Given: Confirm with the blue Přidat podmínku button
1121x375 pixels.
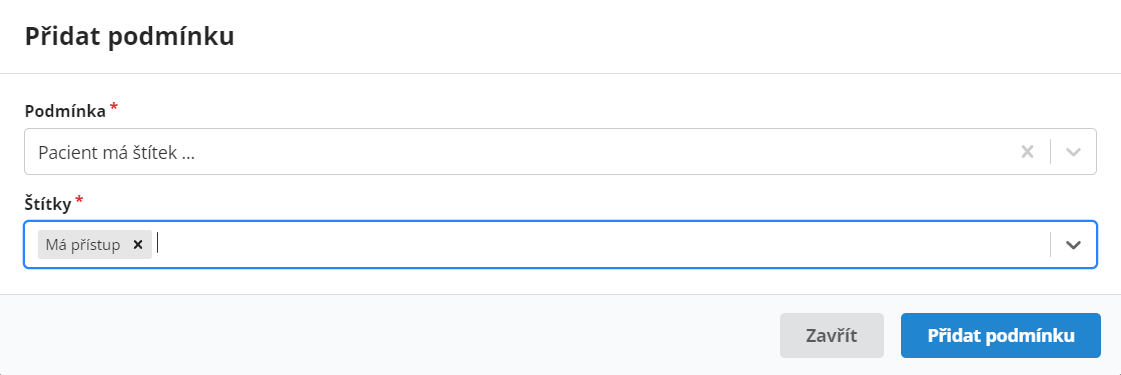Looking at the screenshot, I should coord(1001,336).
